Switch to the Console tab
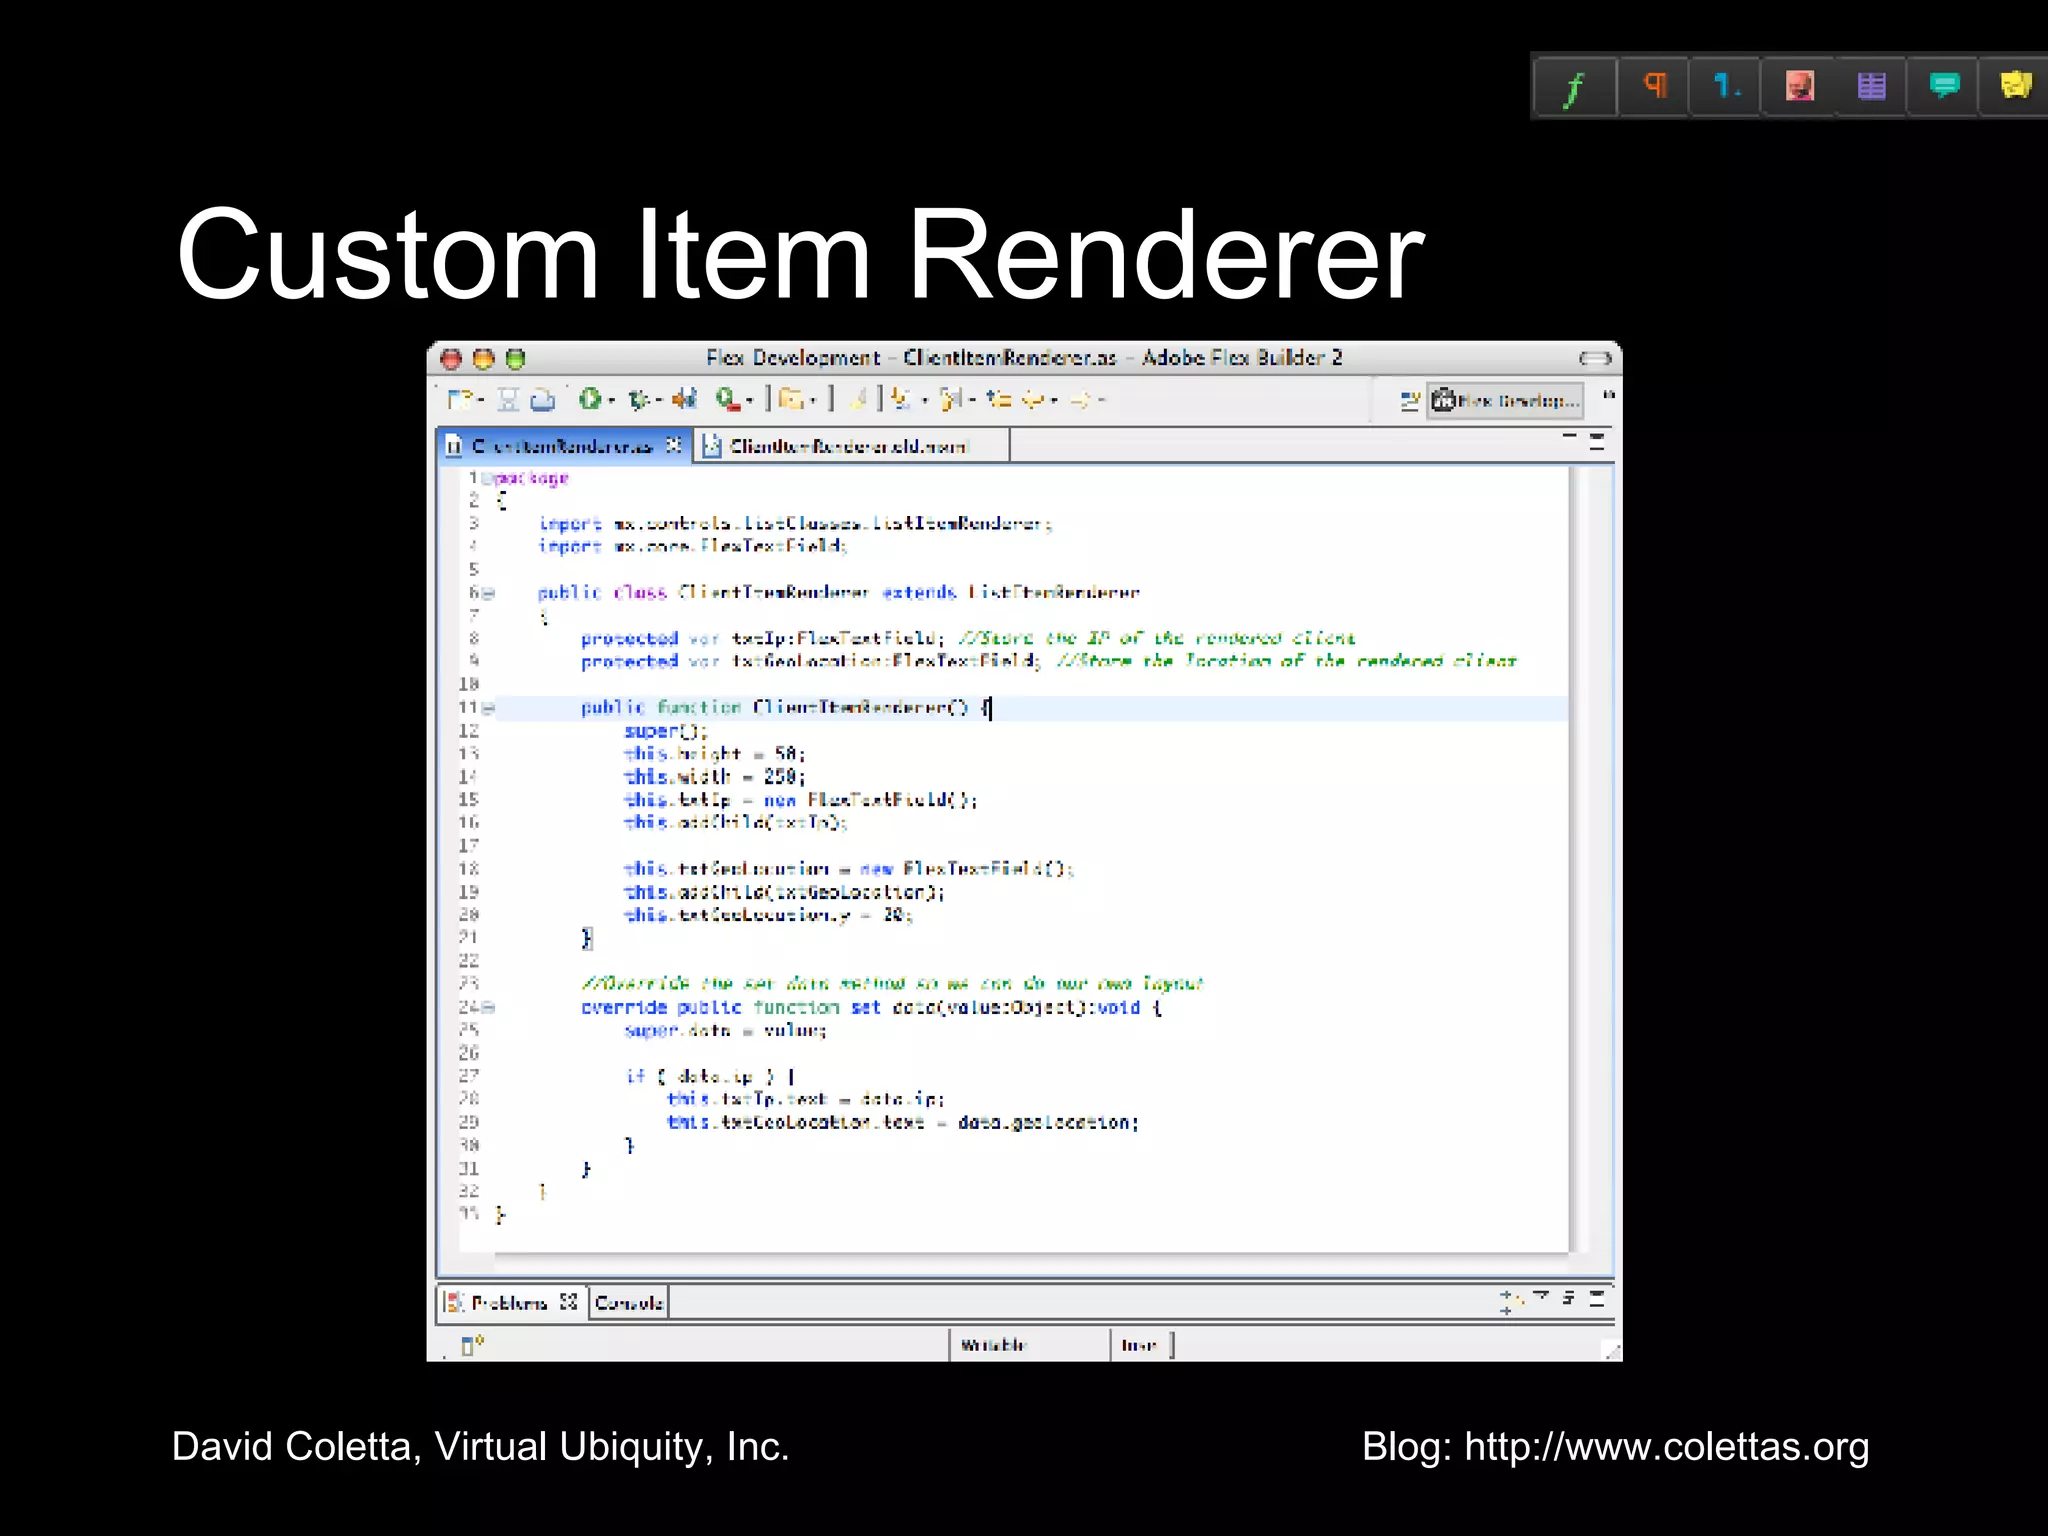 629,1303
